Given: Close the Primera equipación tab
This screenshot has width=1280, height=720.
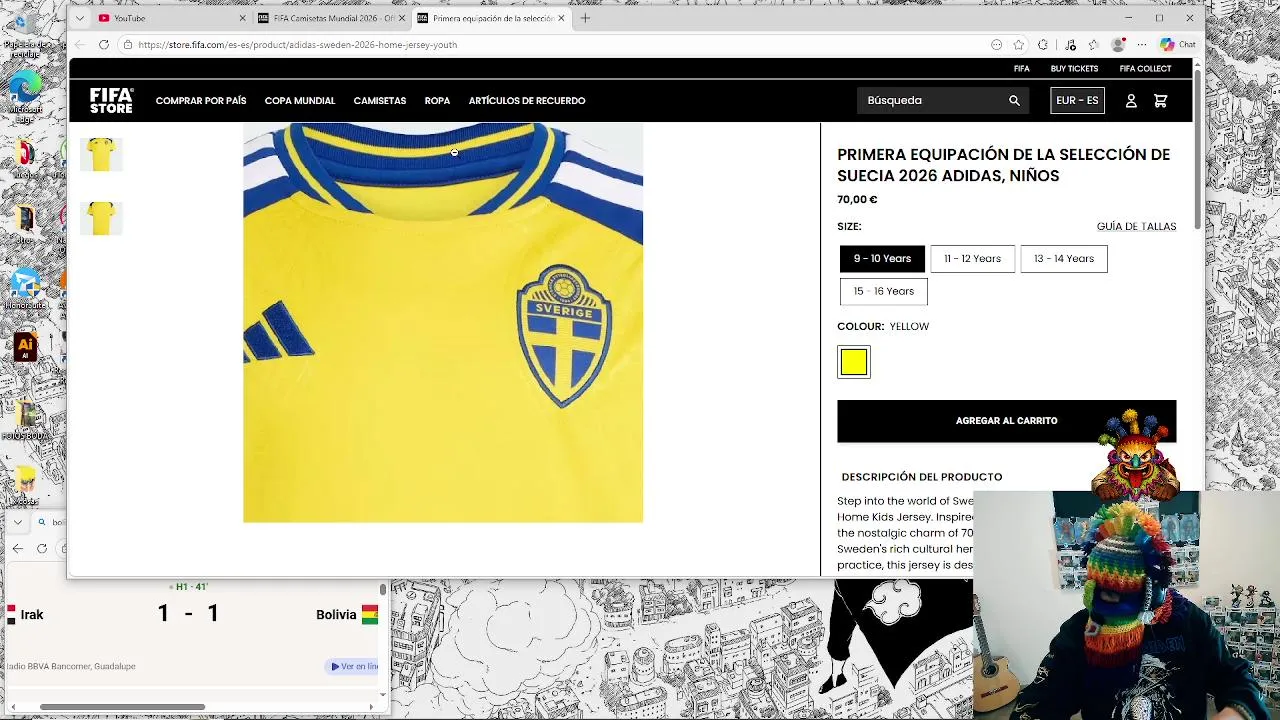Looking at the screenshot, I should (561, 18).
